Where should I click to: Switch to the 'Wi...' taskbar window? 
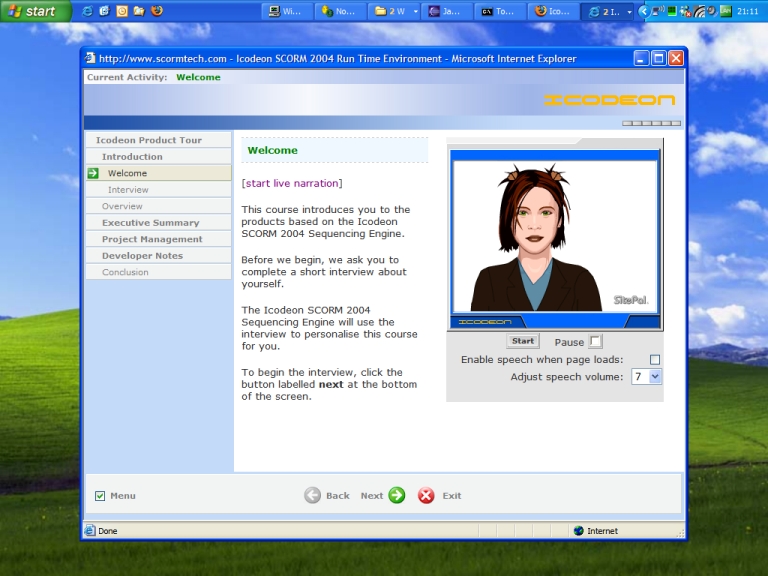[287, 11]
